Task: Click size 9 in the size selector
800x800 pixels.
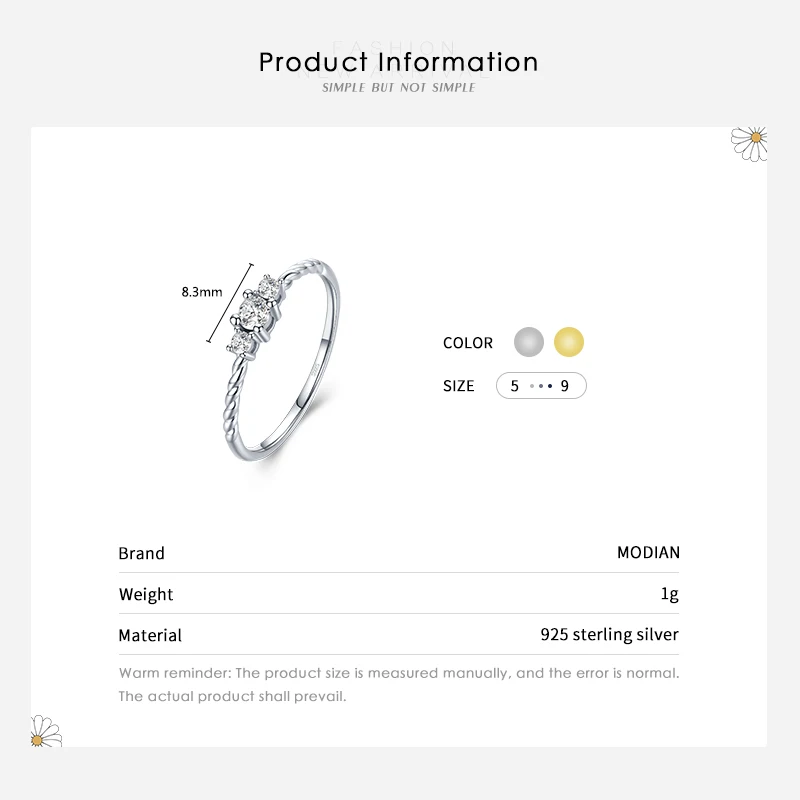Action: click(565, 386)
